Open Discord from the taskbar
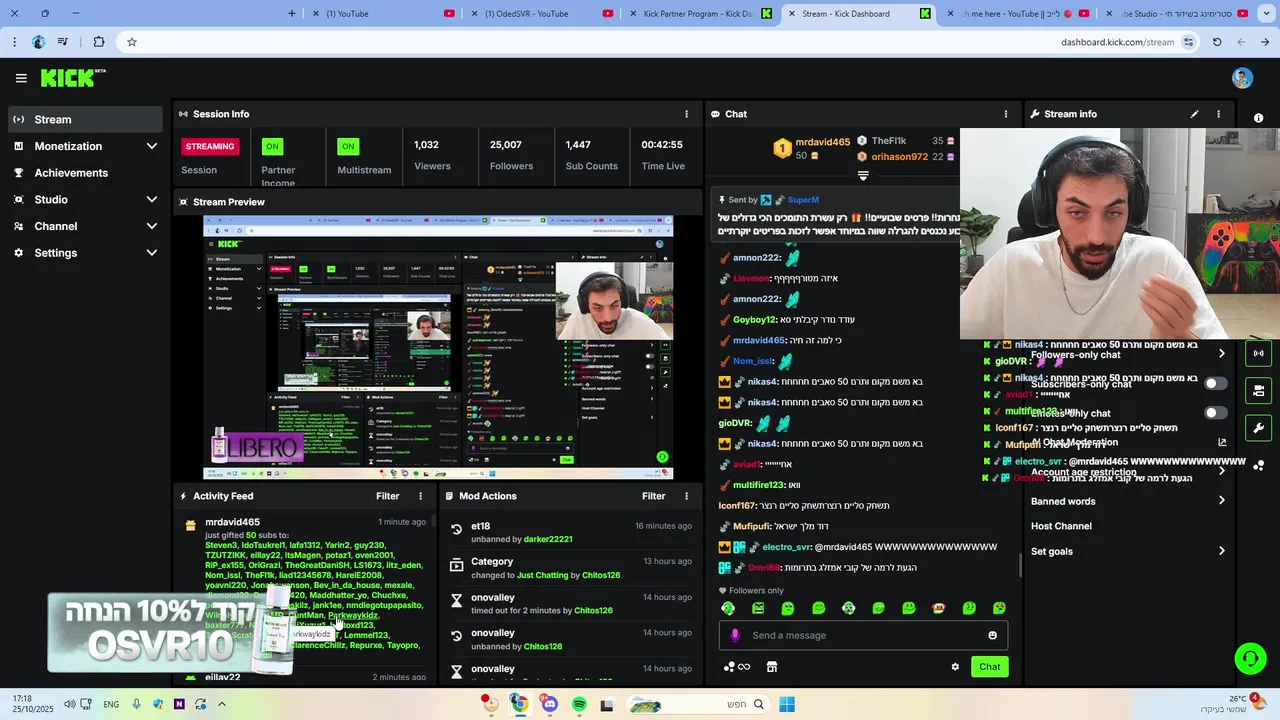The width and height of the screenshot is (1280, 720). pyautogui.click(x=549, y=705)
